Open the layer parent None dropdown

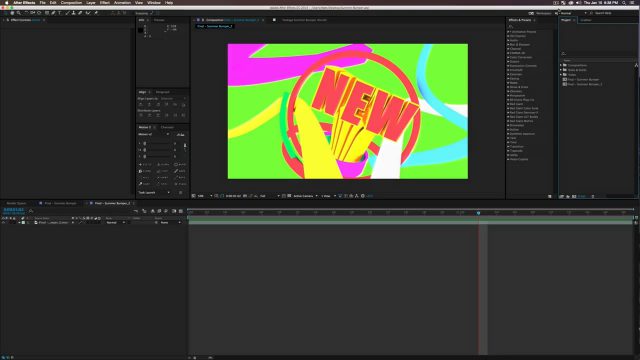click(171, 222)
